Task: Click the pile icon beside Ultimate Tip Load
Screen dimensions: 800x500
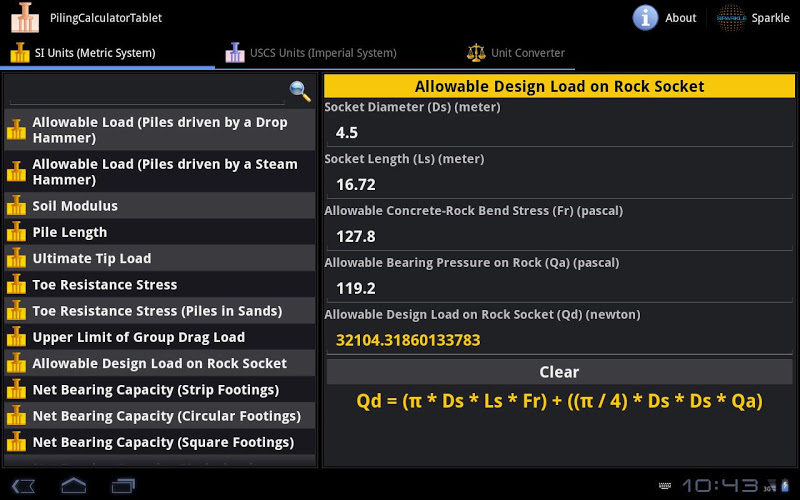Action: click(x=16, y=258)
